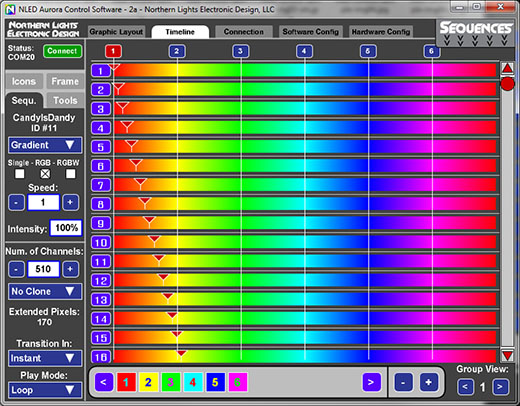This screenshot has height=406, width=520.
Task: Click the Speed value field
Action: point(43,202)
